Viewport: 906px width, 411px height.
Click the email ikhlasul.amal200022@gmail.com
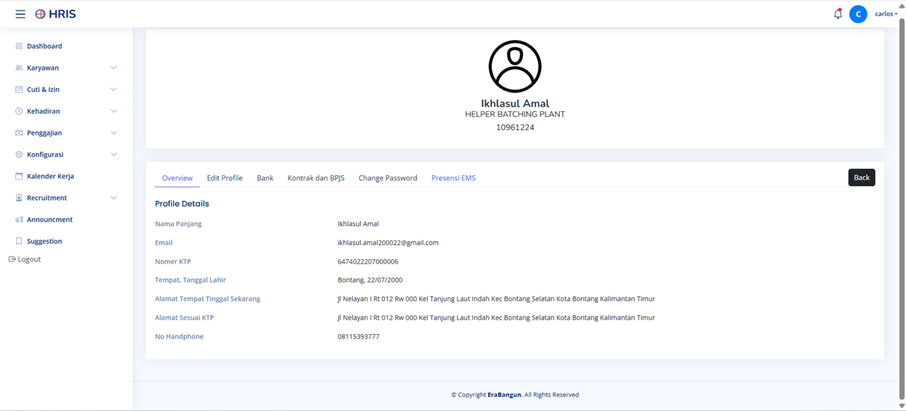pyautogui.click(x=388, y=243)
